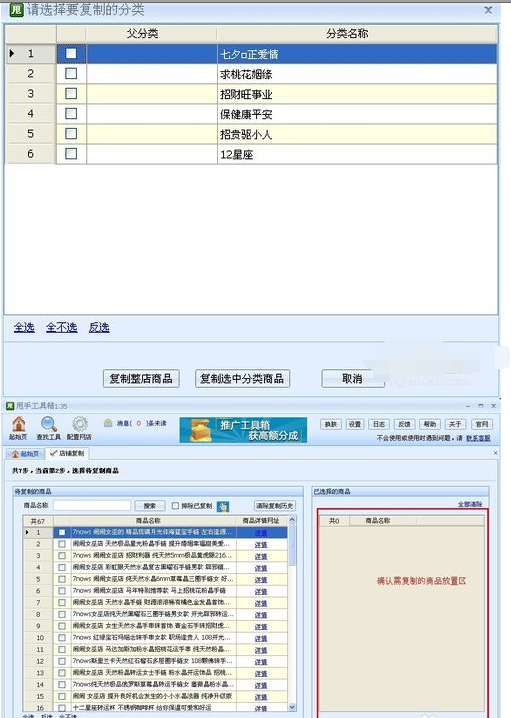Viewport: 511px width, 718px height.
Task: Click the hand icon beside 排除已复制
Action: 223,506
